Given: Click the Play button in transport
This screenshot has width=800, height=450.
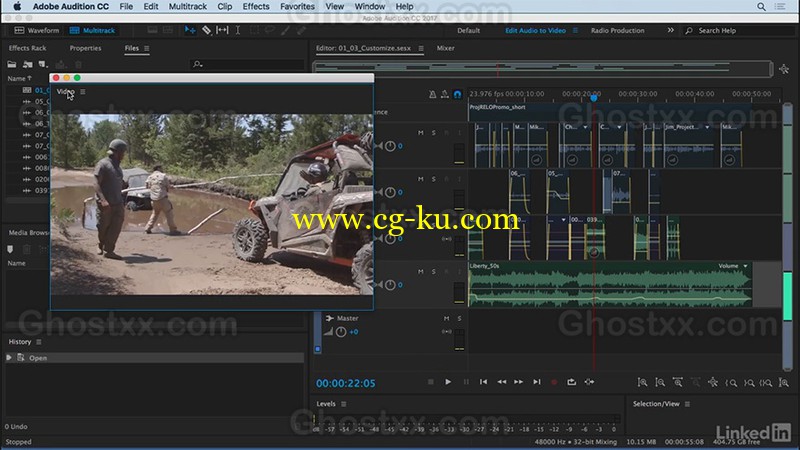Looking at the screenshot, I should (x=448, y=382).
